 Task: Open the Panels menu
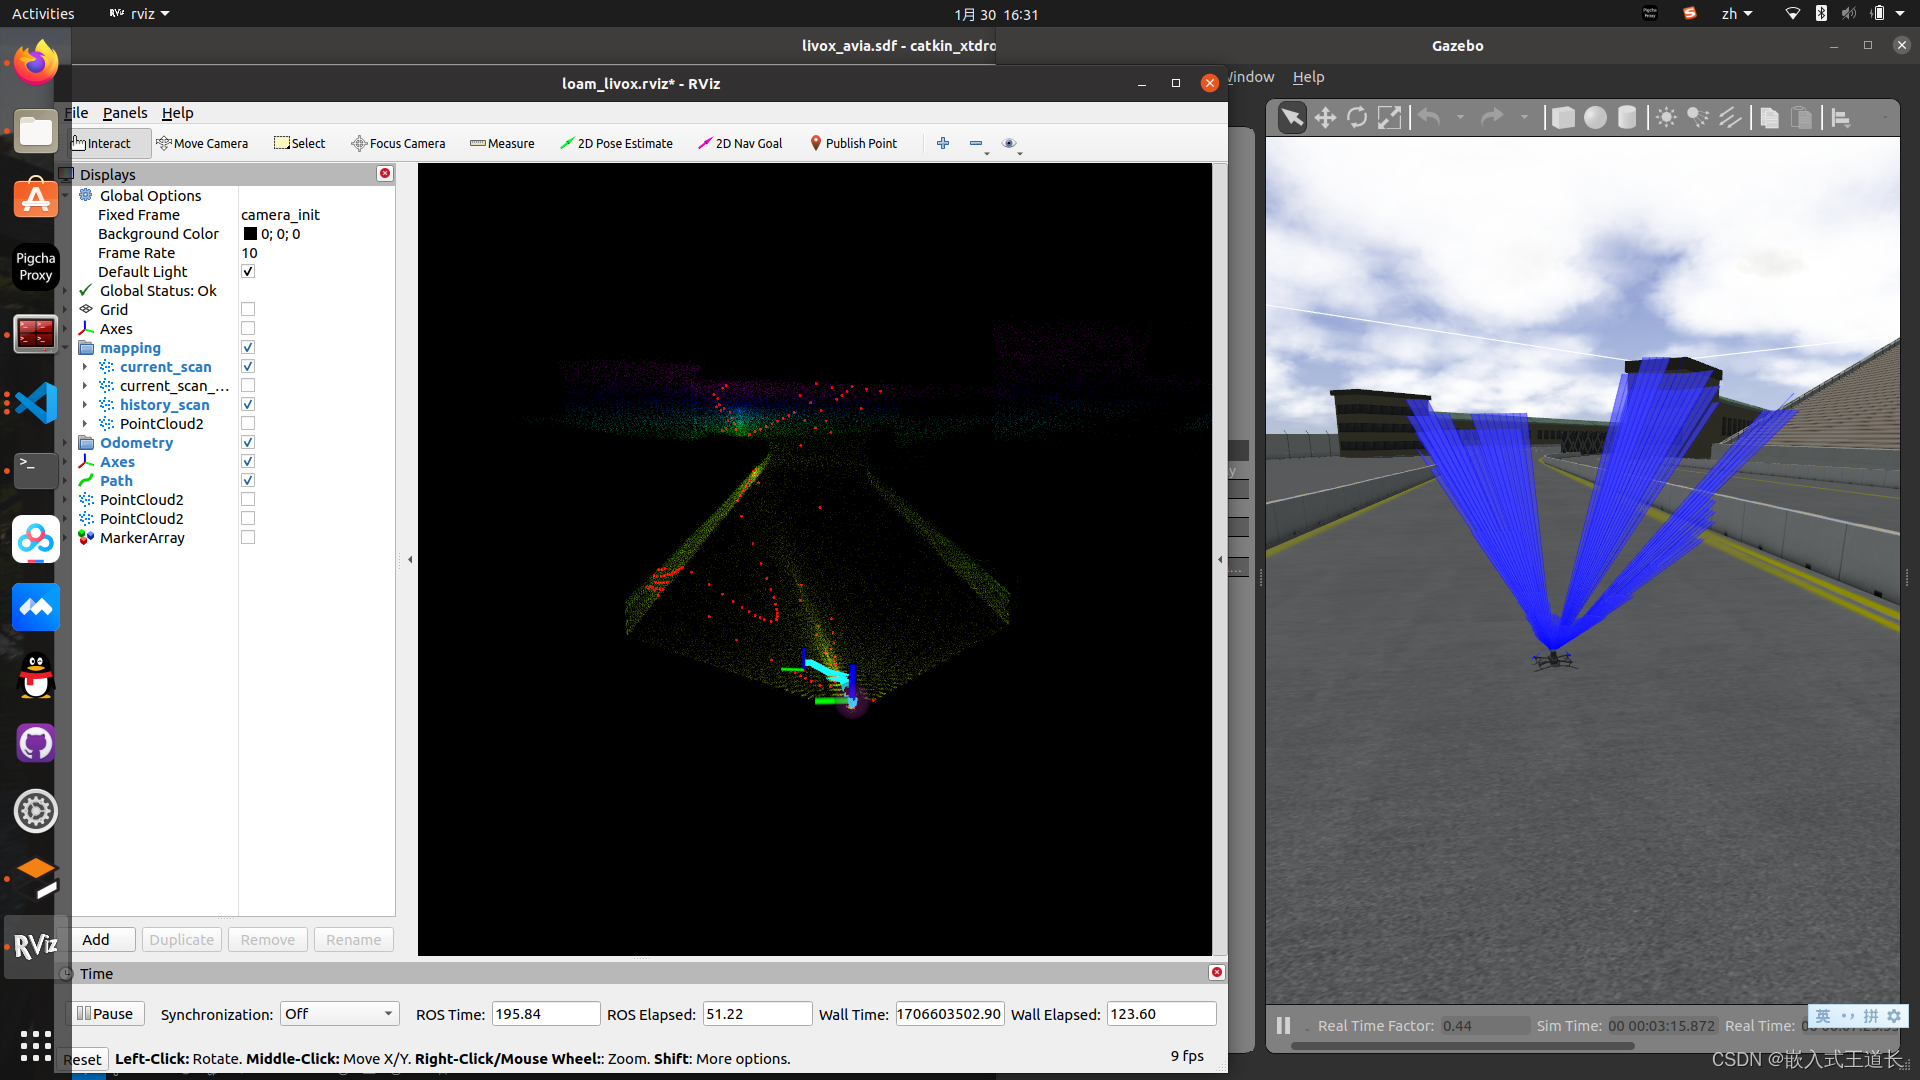(124, 113)
